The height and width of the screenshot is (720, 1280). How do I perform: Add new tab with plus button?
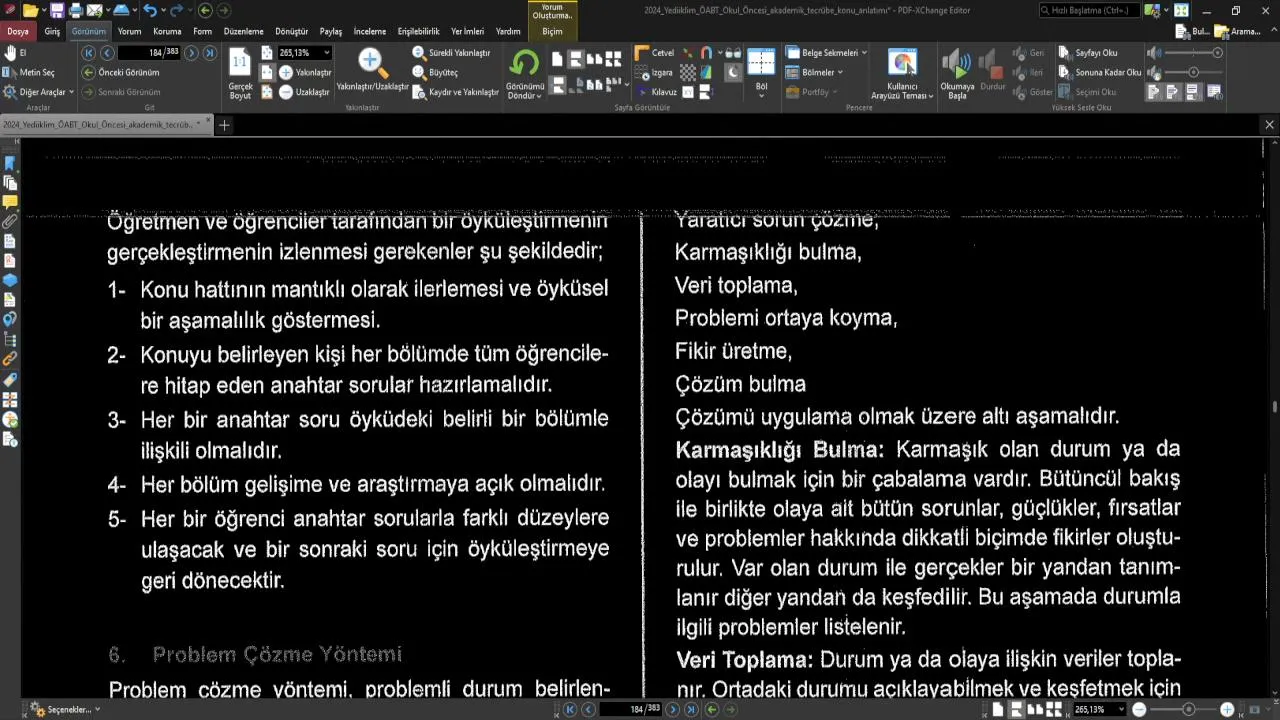(x=224, y=125)
